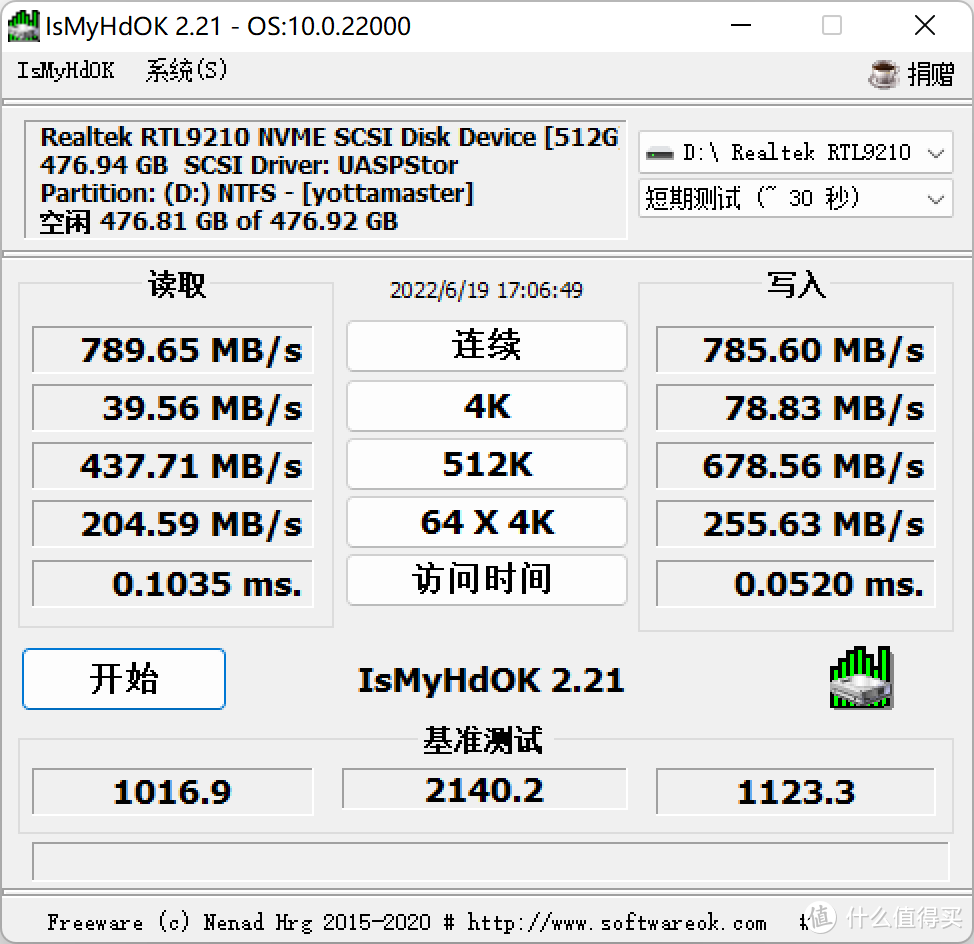Click the coffee cup donate icon
The width and height of the screenshot is (974, 944).
click(883, 74)
